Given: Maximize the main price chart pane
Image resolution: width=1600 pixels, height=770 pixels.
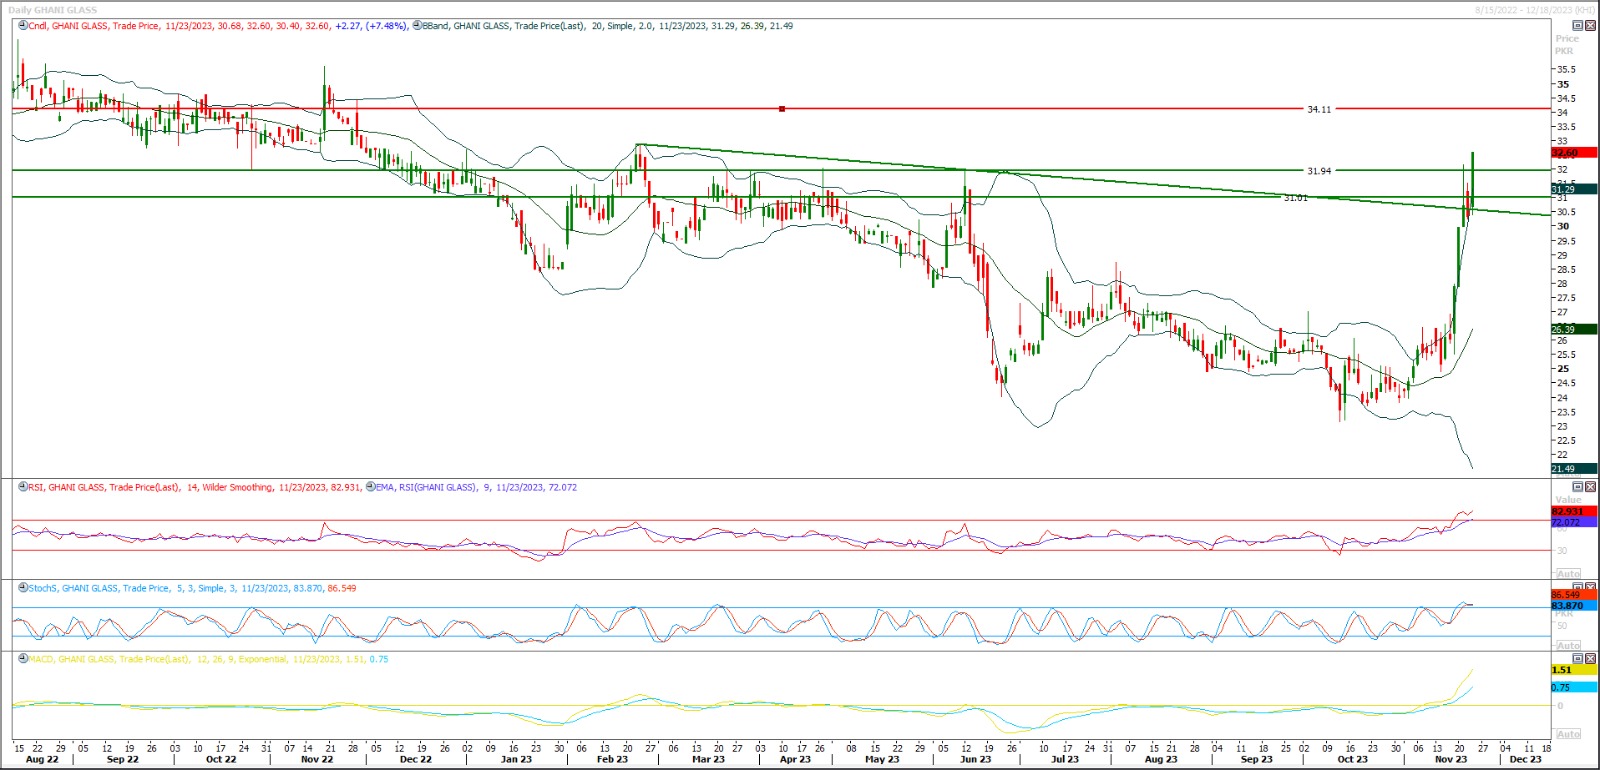Looking at the screenshot, I should tap(1578, 25).
